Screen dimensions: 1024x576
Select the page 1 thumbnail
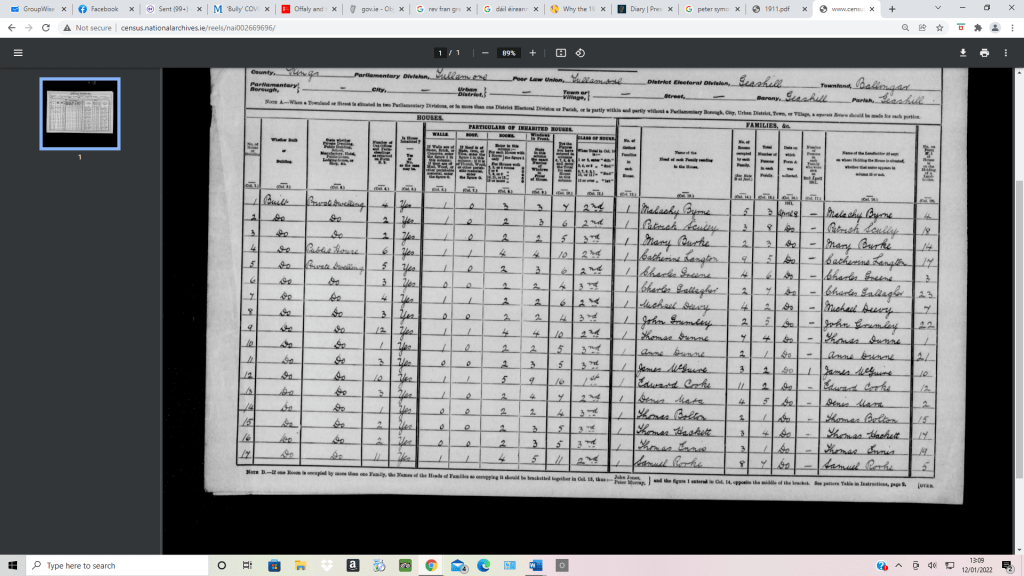click(79, 111)
